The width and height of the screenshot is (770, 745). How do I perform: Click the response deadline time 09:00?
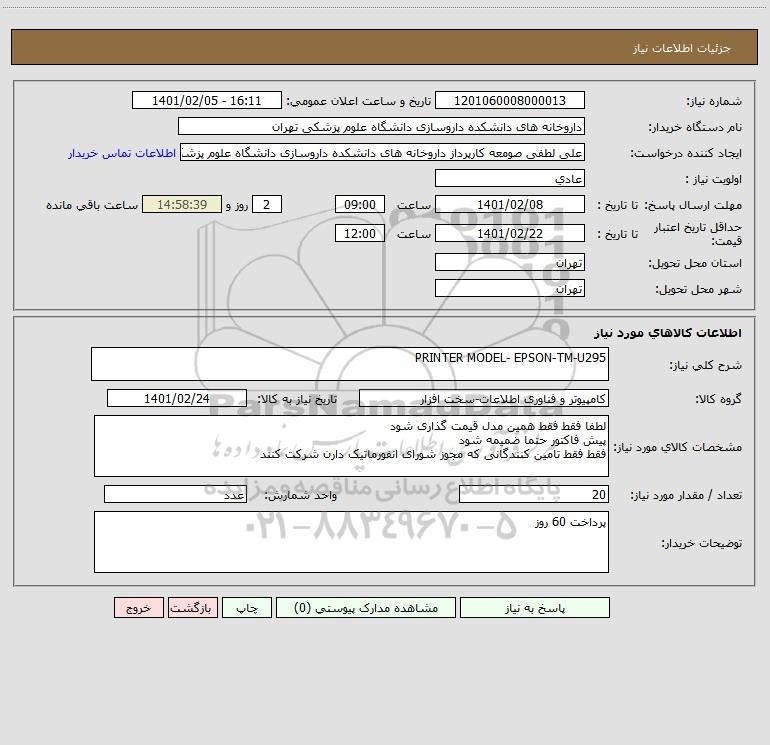359,204
